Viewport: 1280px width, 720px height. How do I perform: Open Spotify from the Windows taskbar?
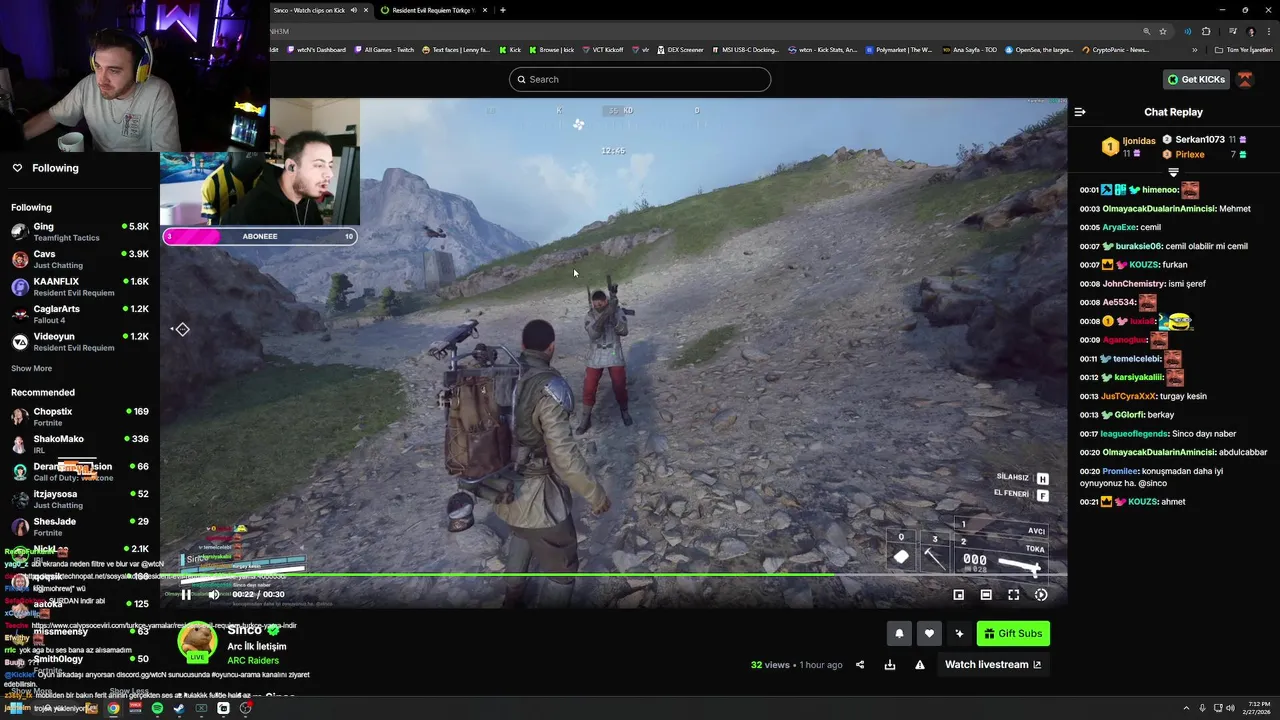pos(157,709)
